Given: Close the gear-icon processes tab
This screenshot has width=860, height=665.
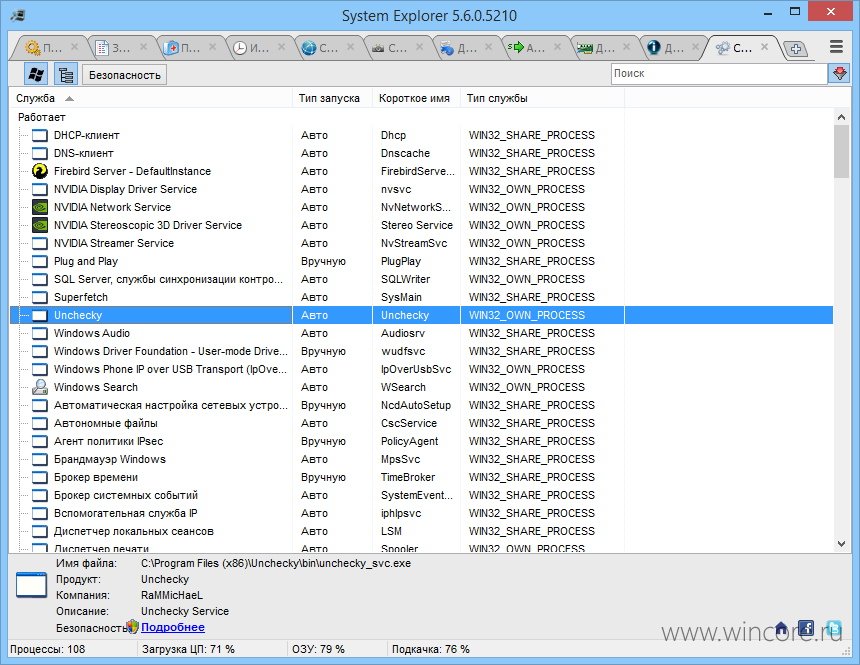Looking at the screenshot, I should [75, 47].
